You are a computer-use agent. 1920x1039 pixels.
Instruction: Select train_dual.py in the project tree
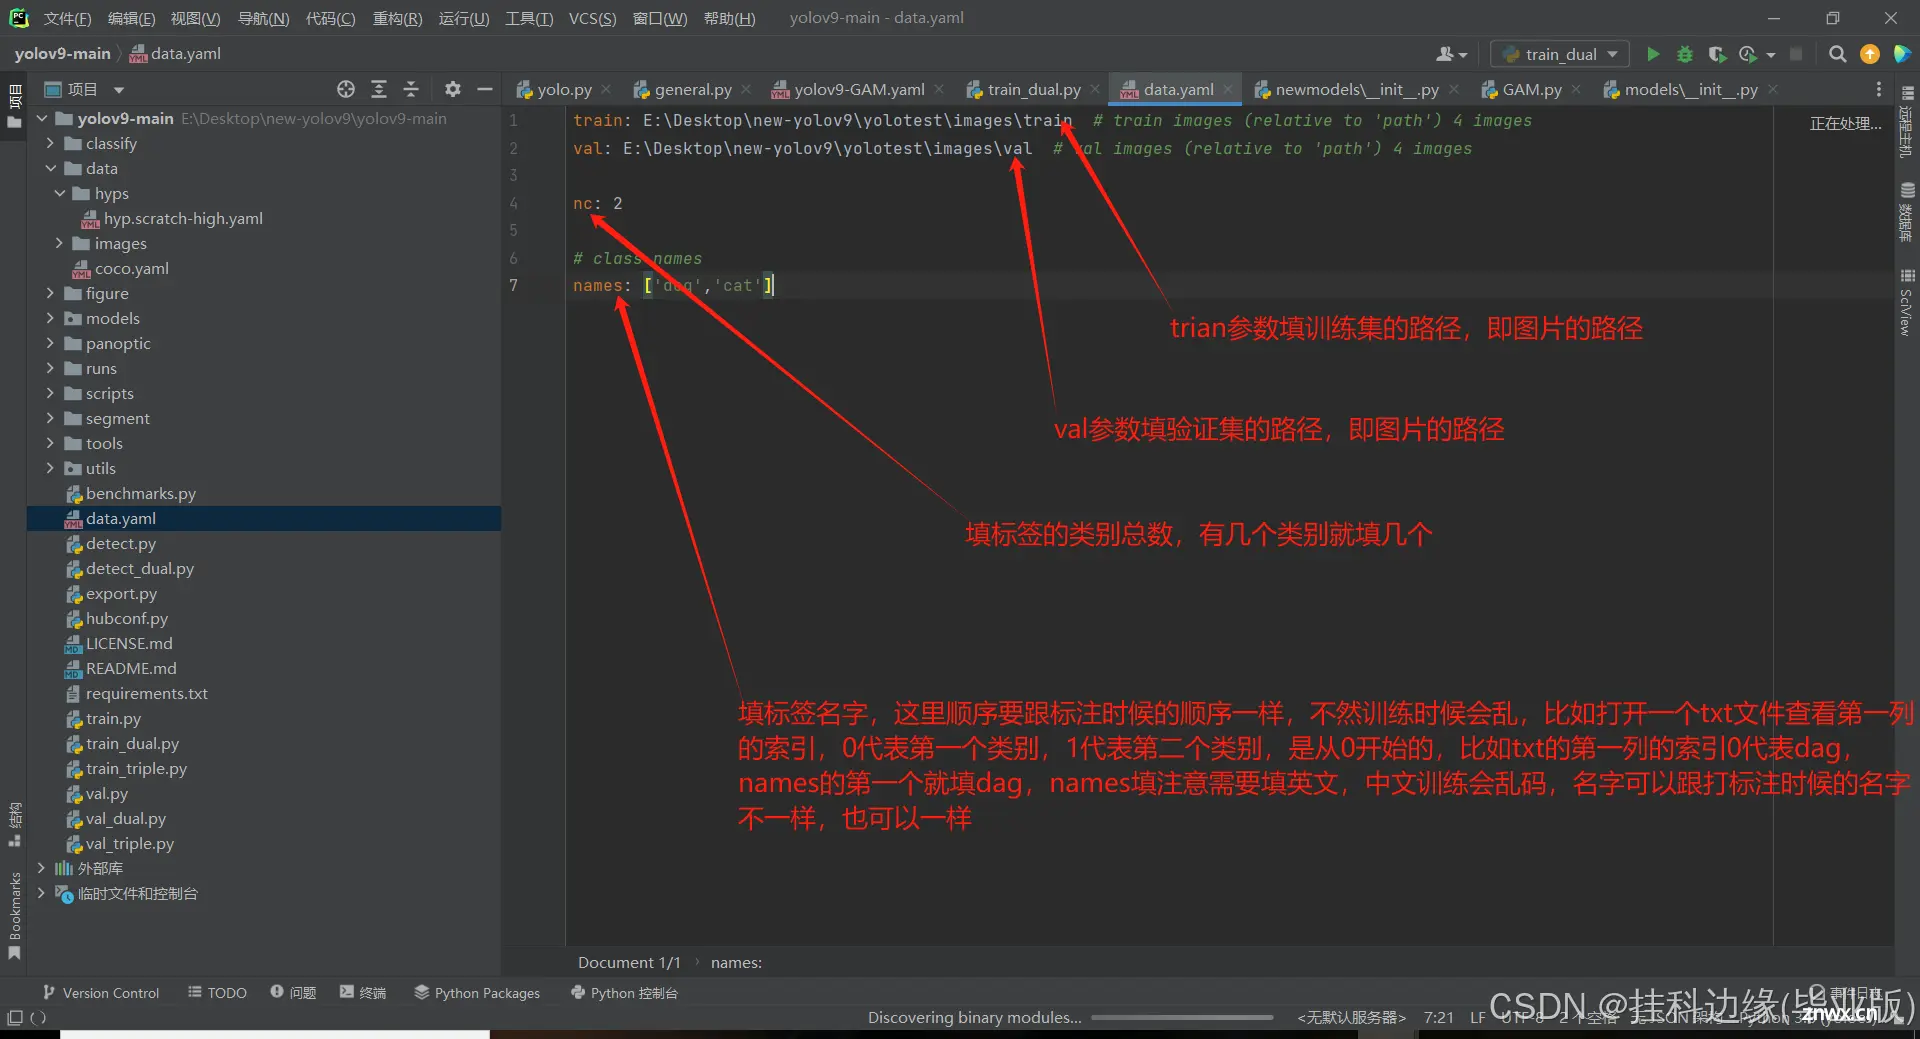coord(132,743)
